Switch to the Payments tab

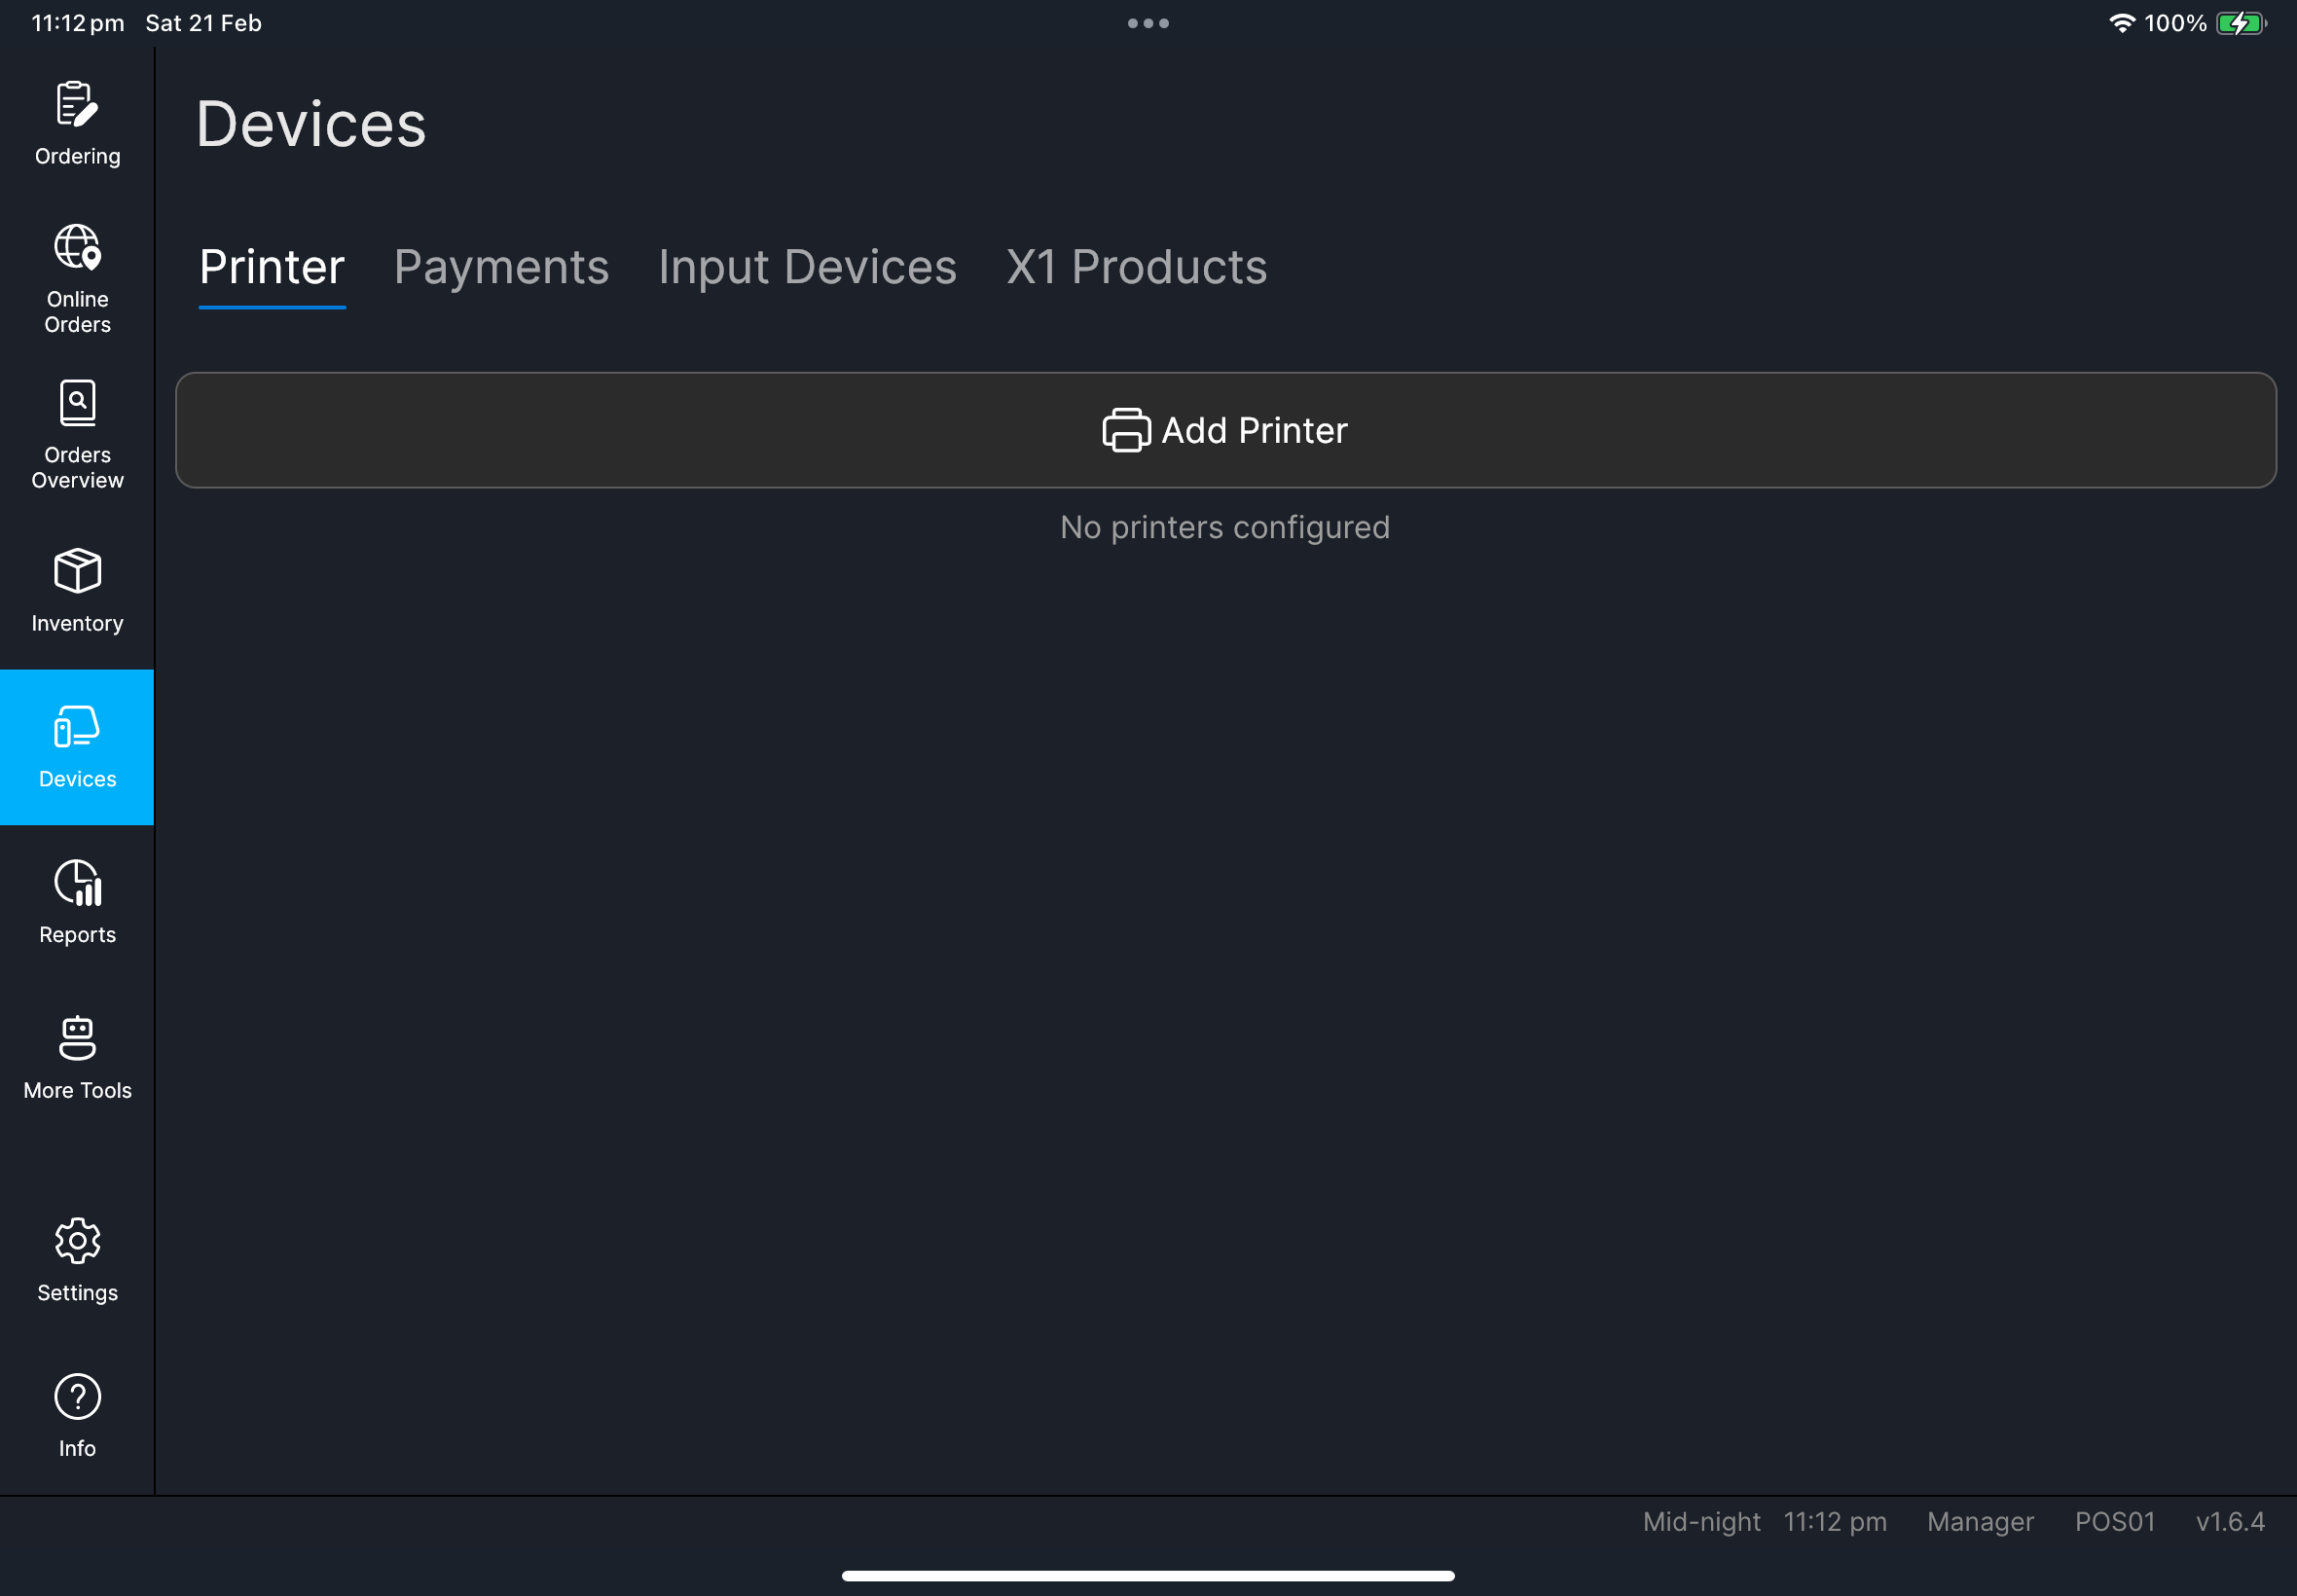point(501,266)
